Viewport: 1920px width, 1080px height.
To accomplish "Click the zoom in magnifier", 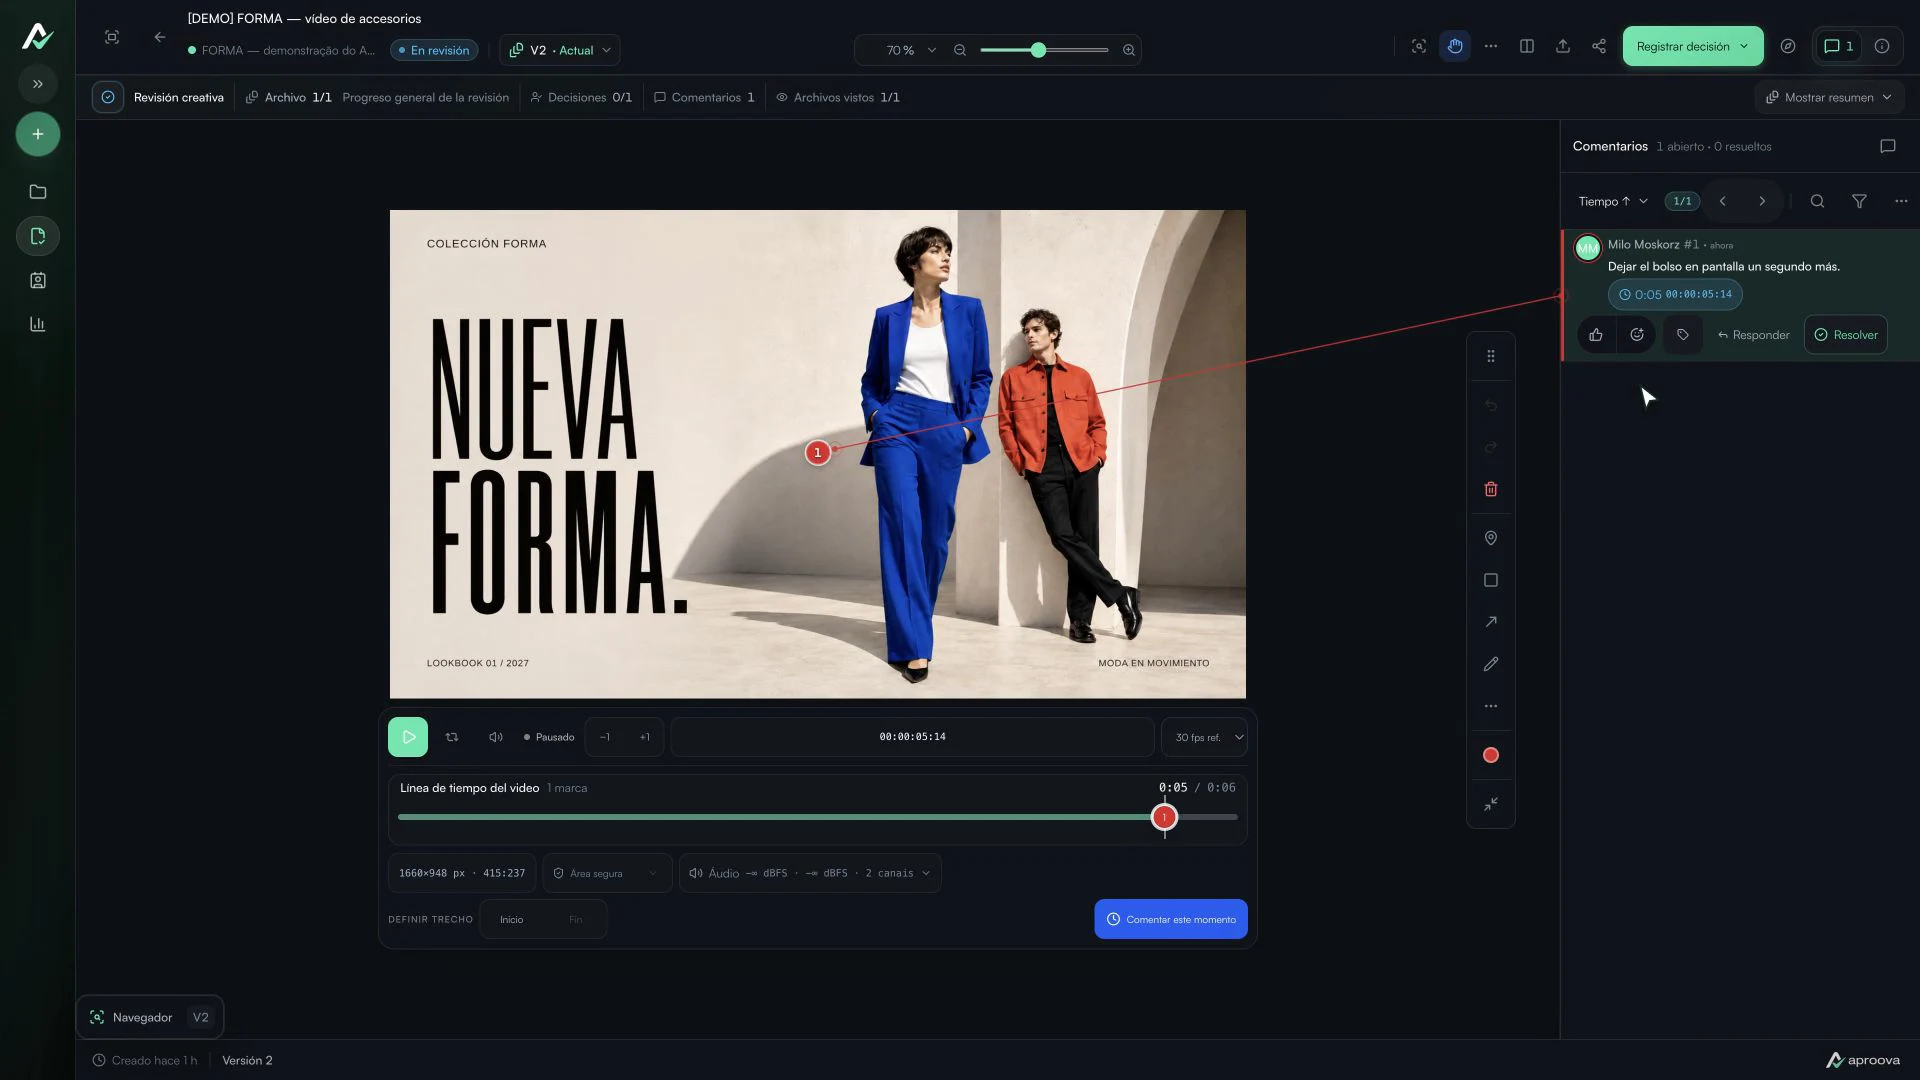I will pyautogui.click(x=1129, y=50).
